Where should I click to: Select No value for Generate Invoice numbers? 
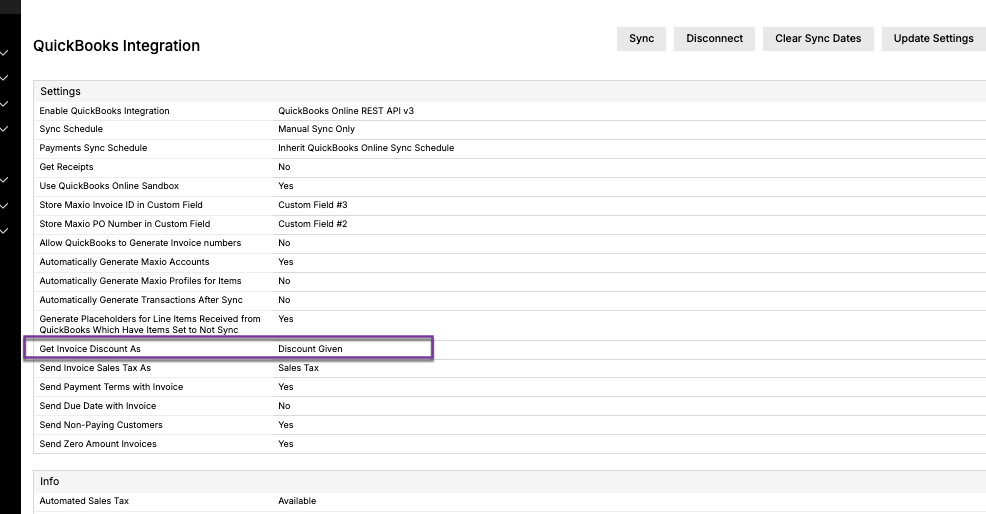point(284,243)
